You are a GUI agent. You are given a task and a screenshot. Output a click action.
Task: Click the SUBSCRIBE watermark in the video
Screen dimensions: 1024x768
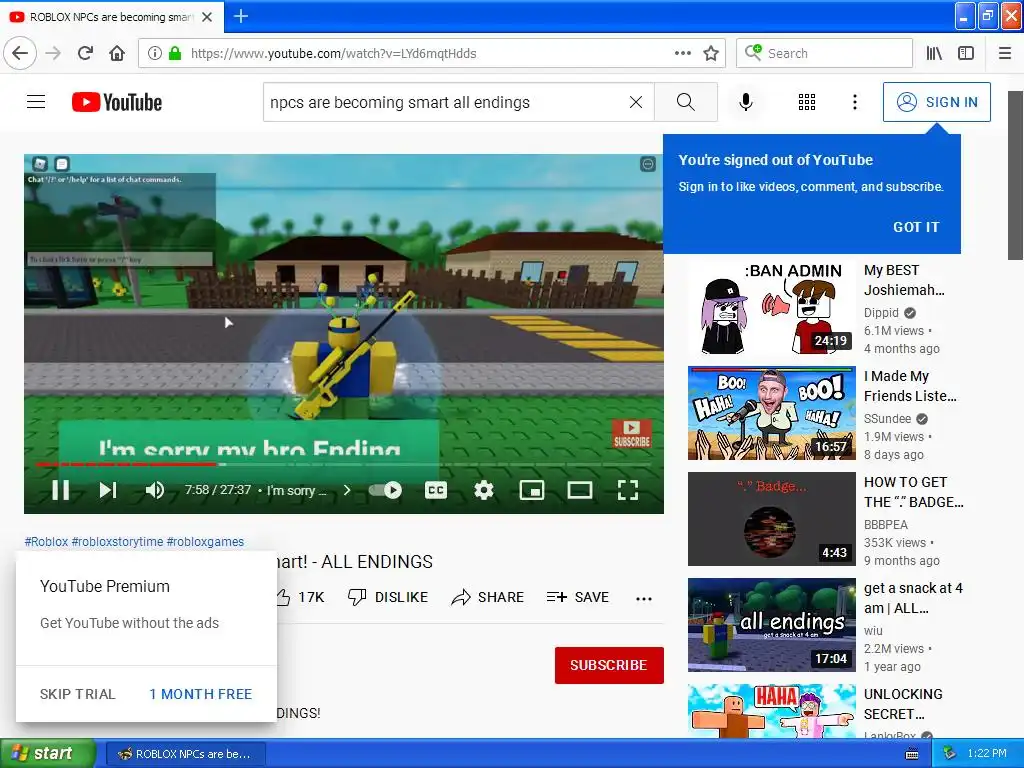[x=632, y=434]
